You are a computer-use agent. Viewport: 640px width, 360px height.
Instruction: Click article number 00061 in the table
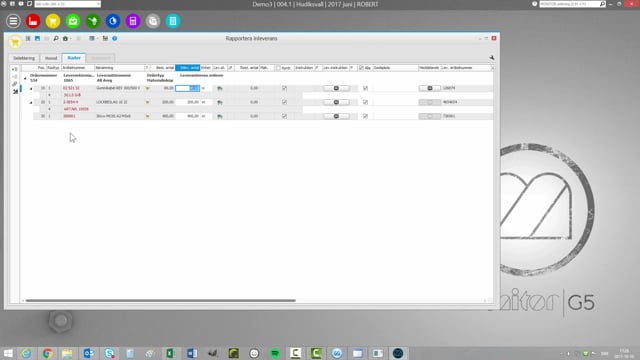69,116
